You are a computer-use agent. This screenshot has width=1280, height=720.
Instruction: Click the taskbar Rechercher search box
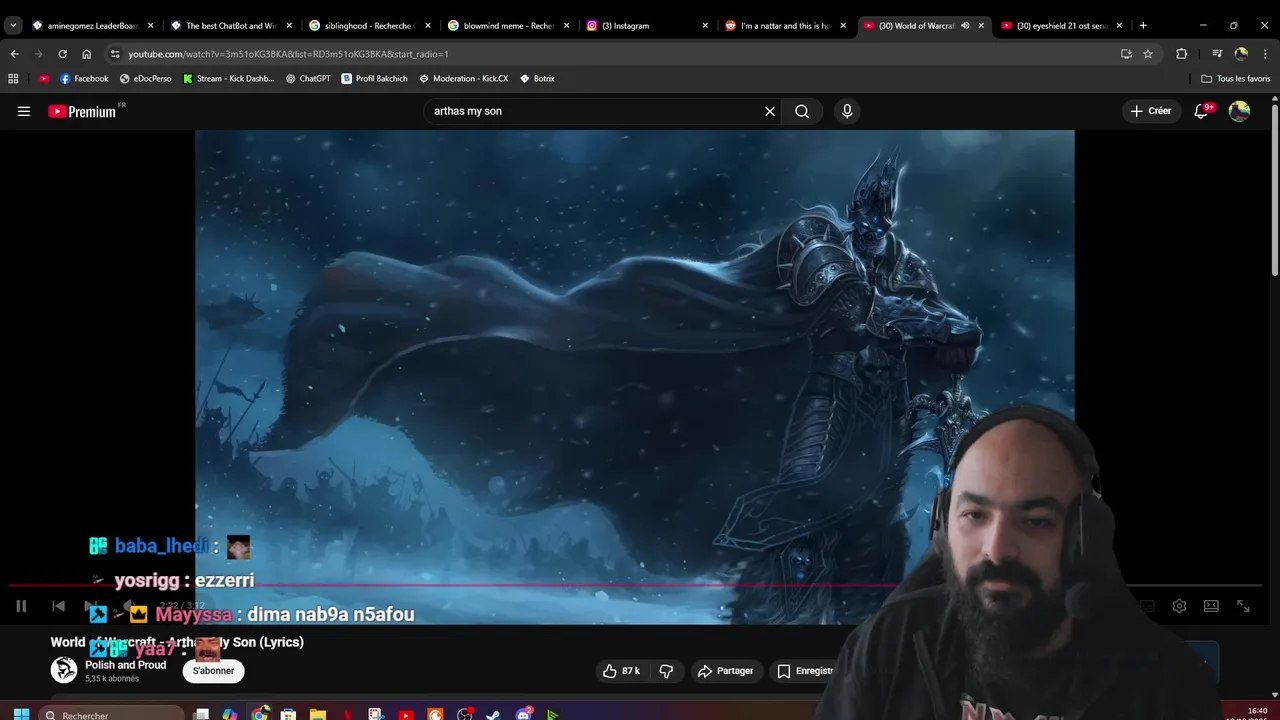click(x=110, y=714)
